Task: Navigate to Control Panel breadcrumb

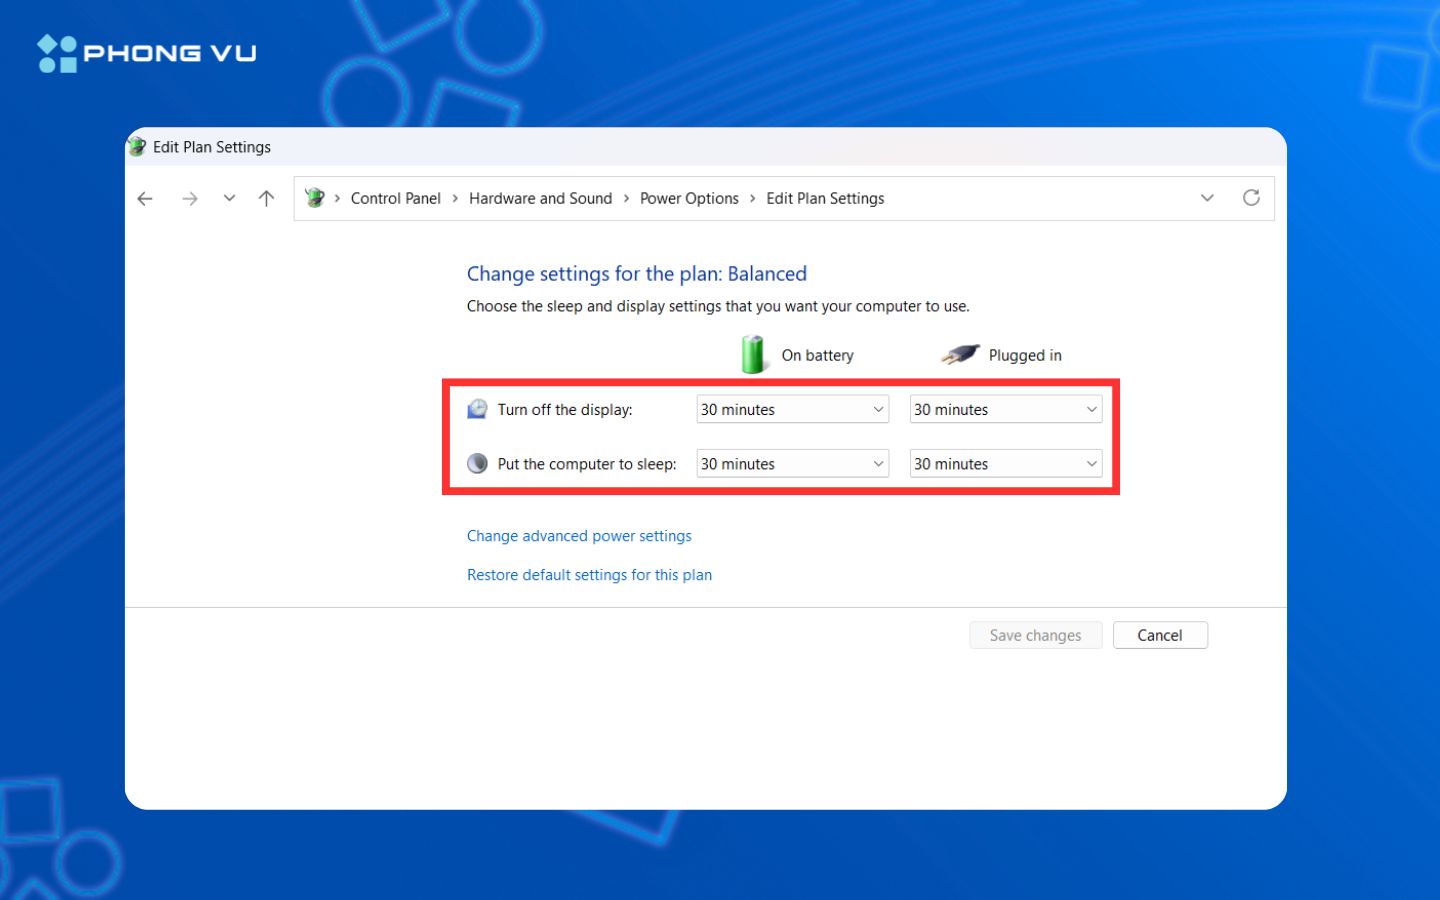Action: tap(395, 198)
